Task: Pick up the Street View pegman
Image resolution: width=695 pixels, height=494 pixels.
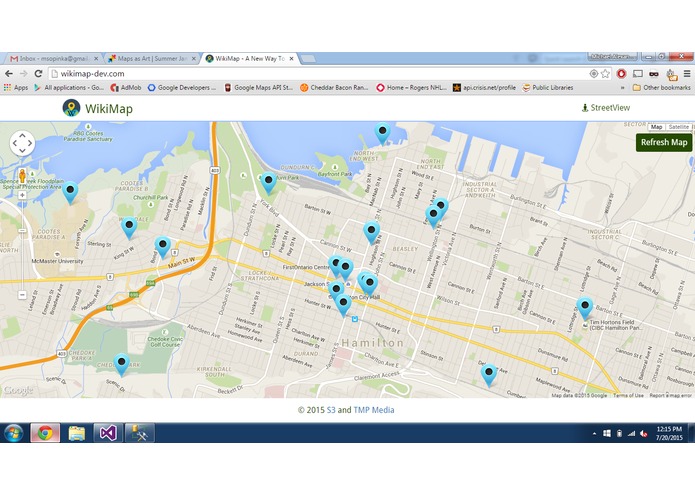Action: [x=22, y=176]
